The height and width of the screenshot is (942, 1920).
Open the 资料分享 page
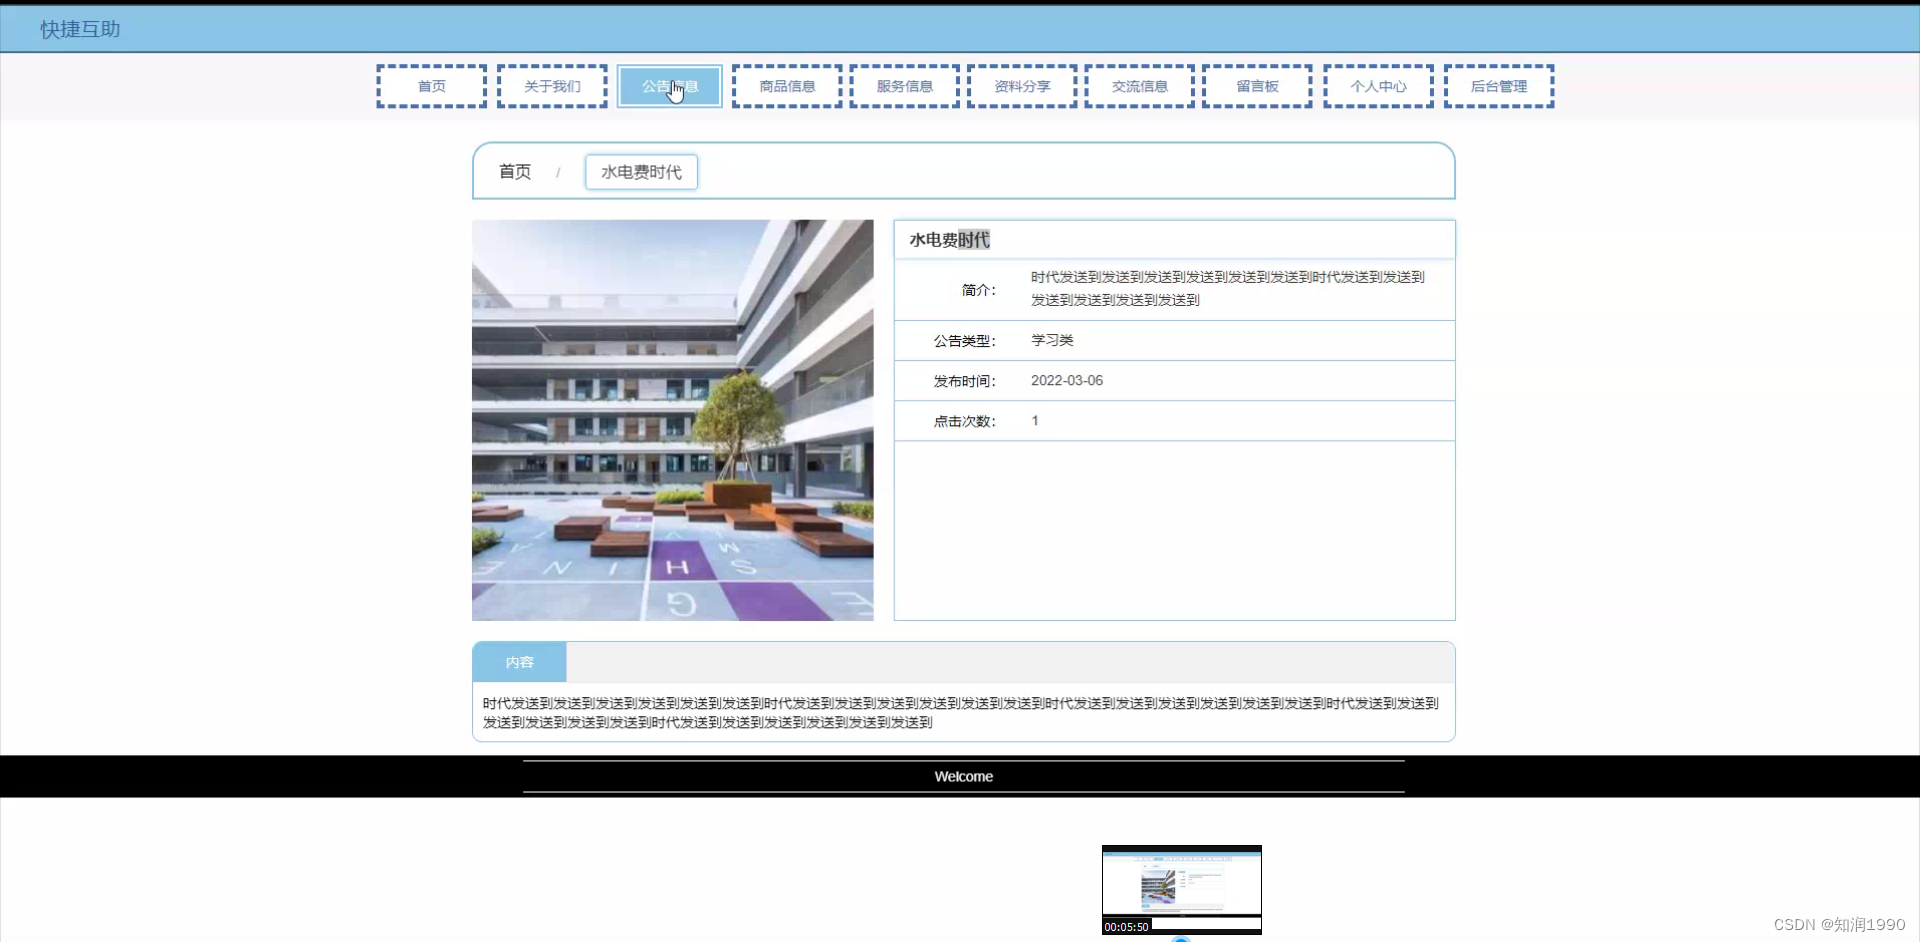pos(1021,86)
